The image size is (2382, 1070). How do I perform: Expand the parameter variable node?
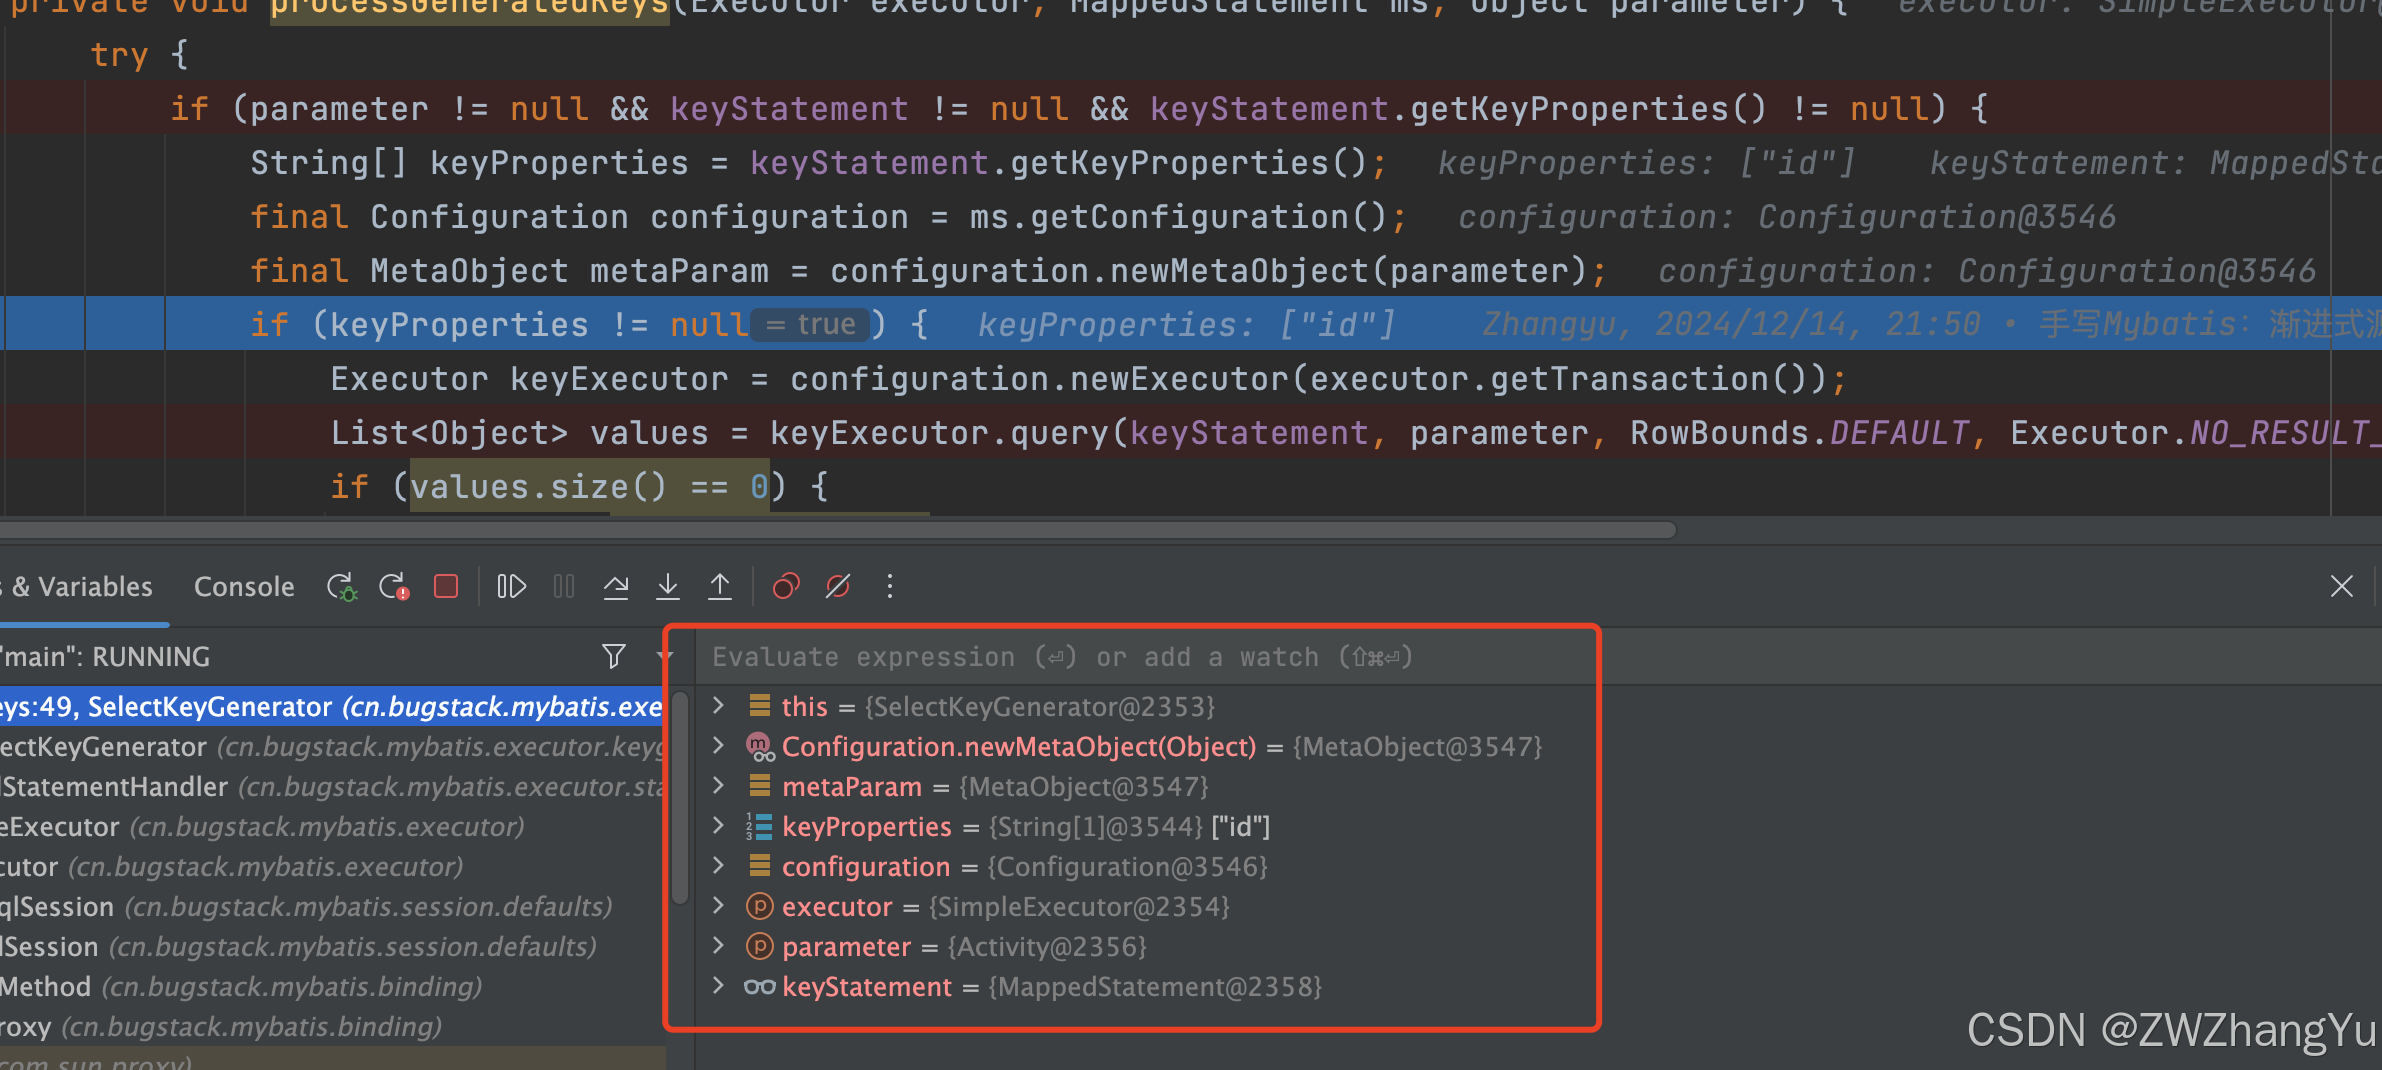click(x=718, y=945)
